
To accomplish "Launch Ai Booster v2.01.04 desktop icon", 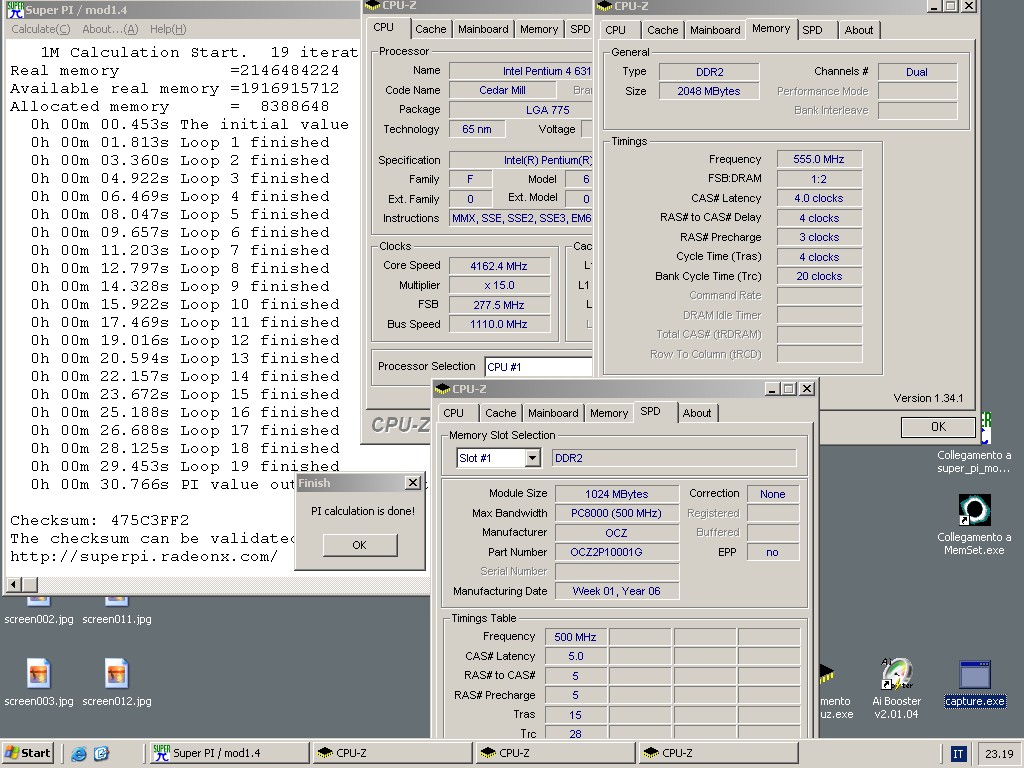I will coord(897,673).
